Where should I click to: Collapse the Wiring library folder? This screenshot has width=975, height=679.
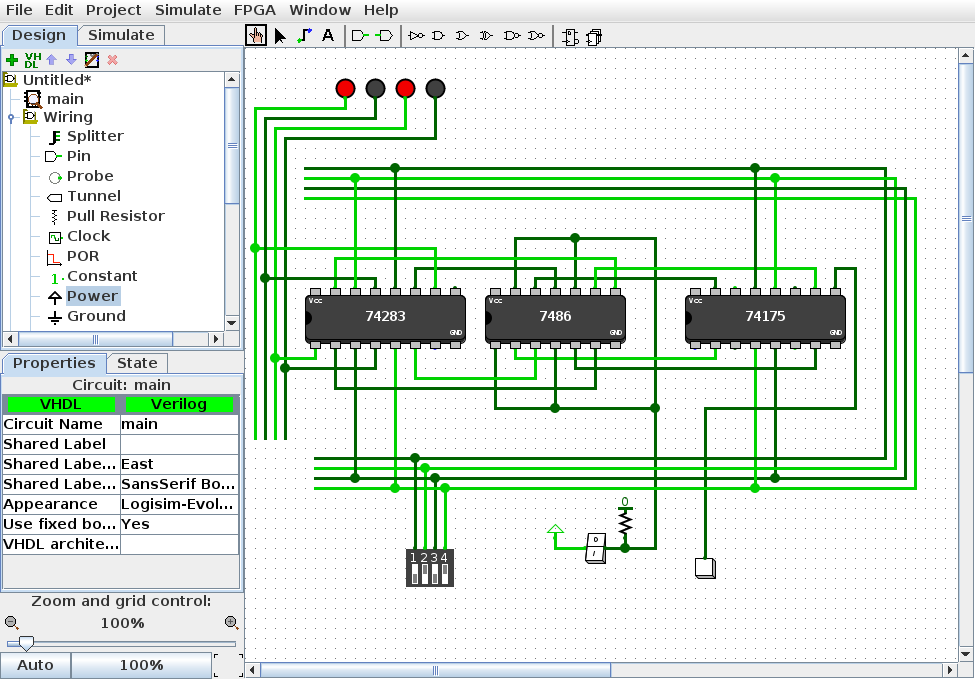[11, 117]
